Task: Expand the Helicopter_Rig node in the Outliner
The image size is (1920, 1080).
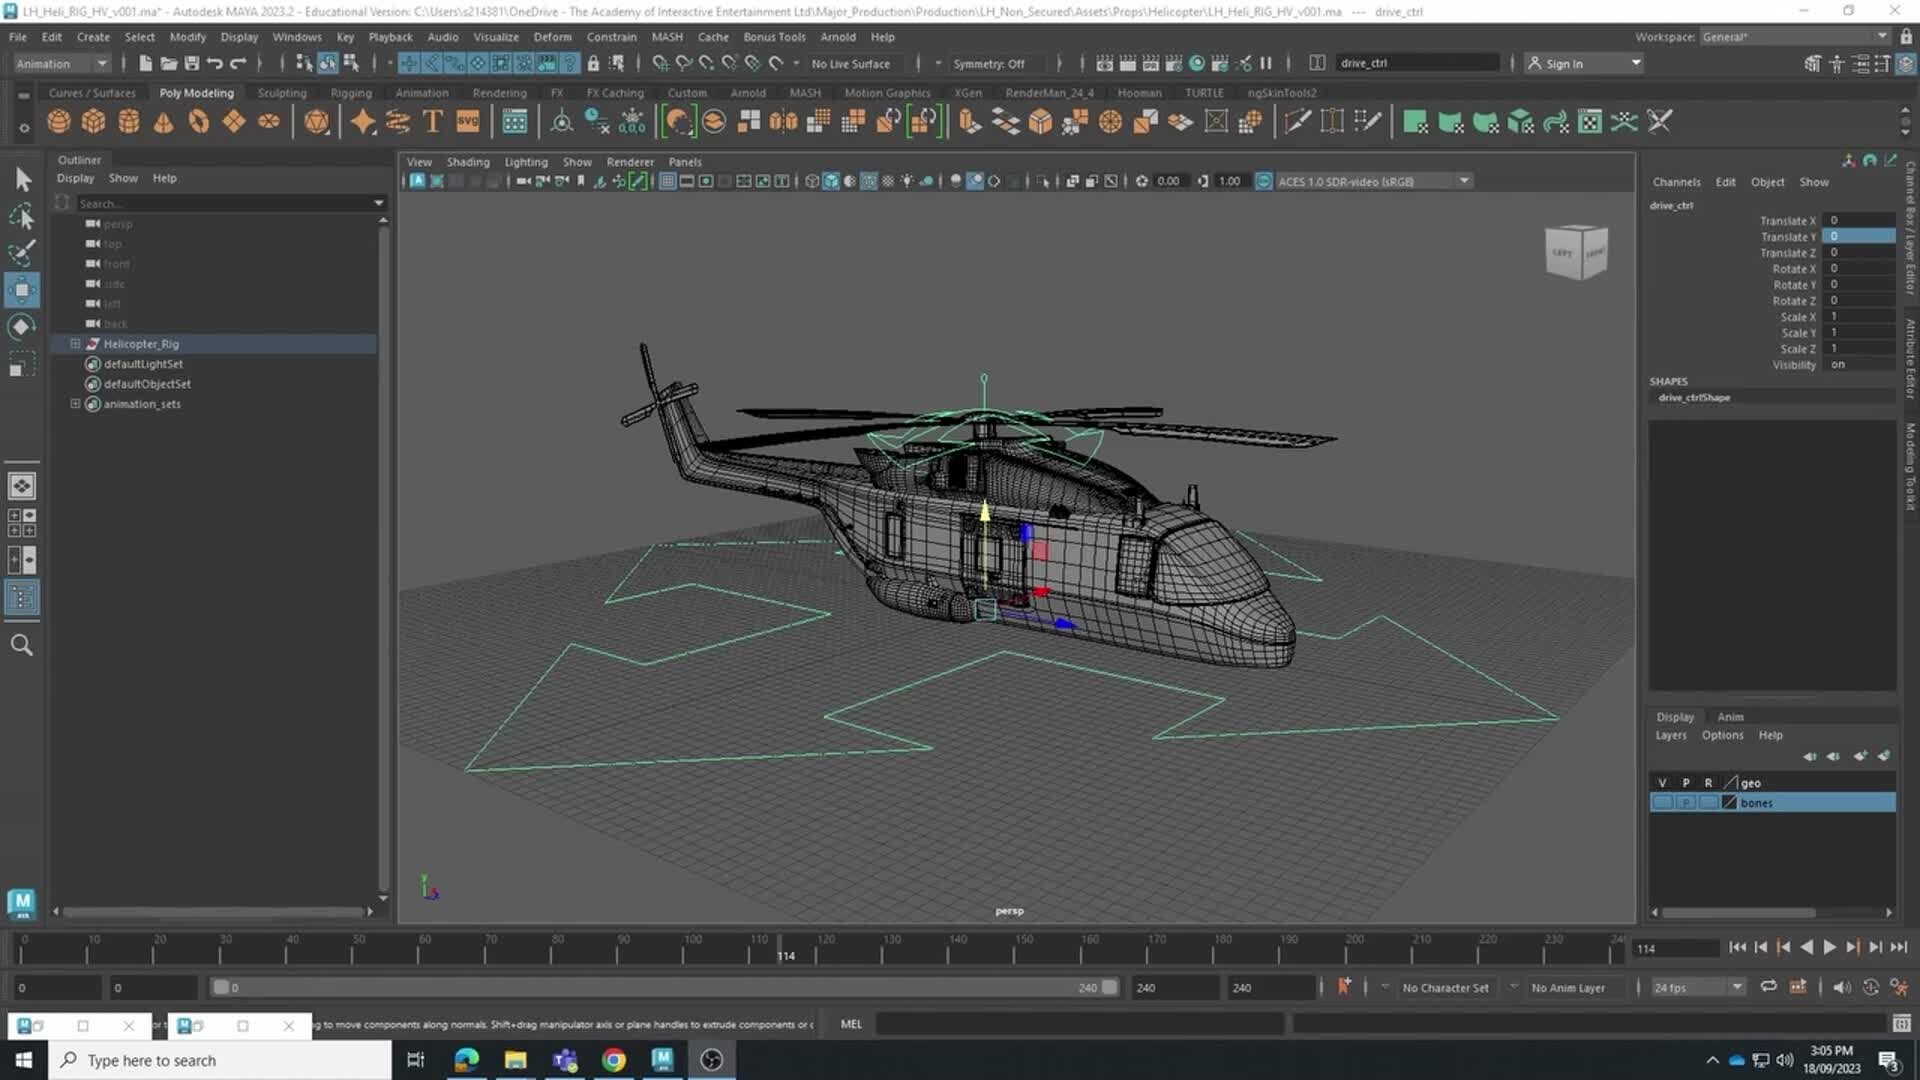Action: click(76, 343)
